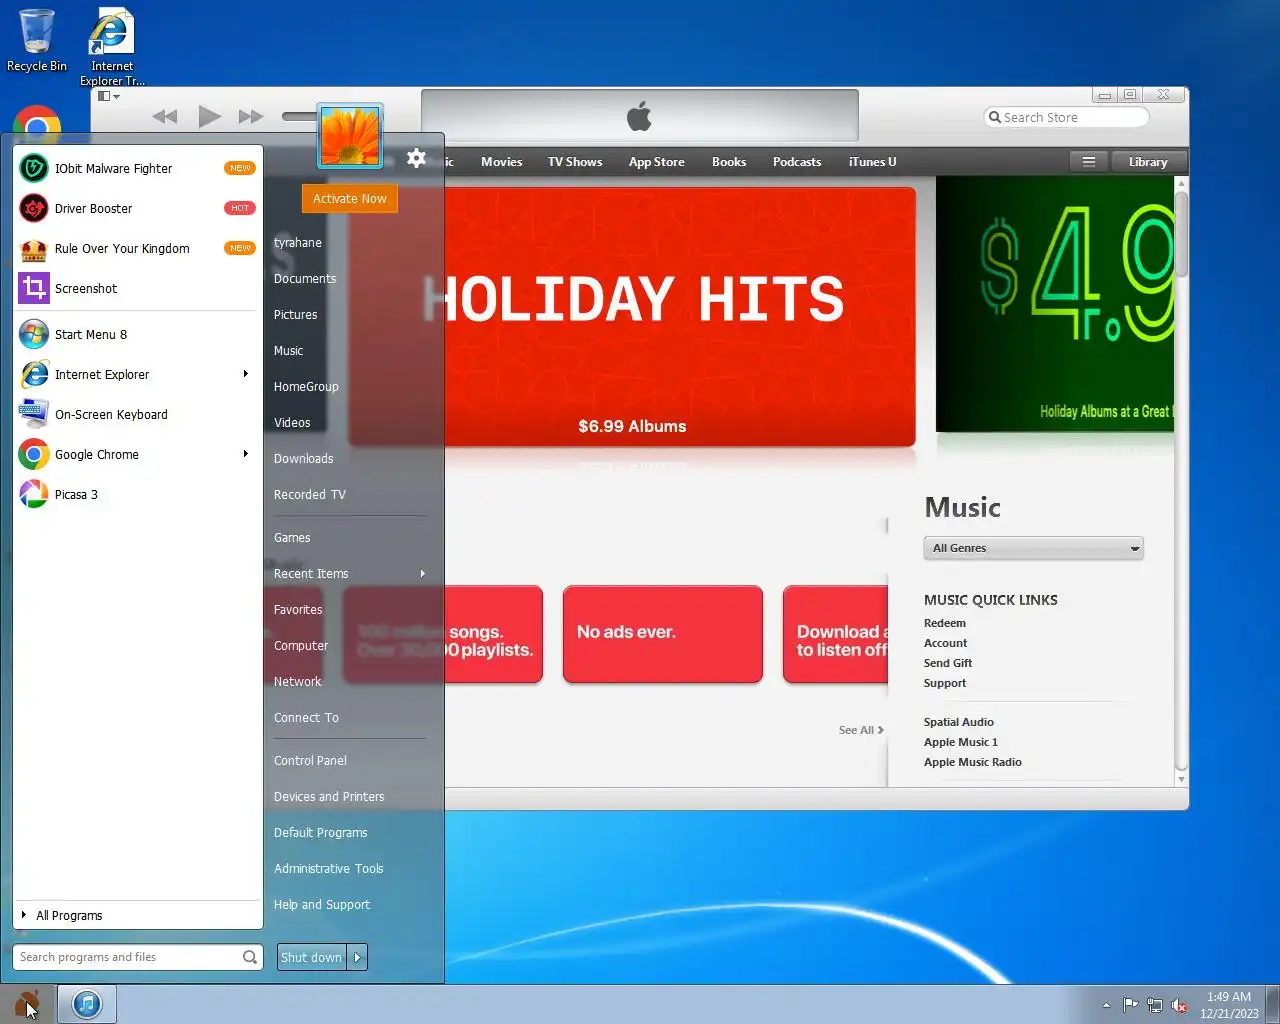Image resolution: width=1280 pixels, height=1024 pixels.
Task: Click the iTunes volume slider
Action: tap(299, 117)
